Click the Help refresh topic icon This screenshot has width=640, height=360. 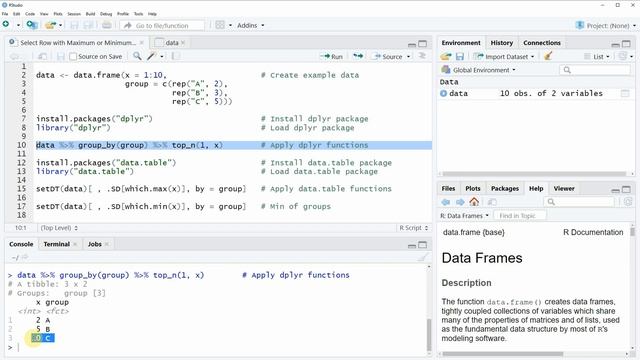(628, 202)
